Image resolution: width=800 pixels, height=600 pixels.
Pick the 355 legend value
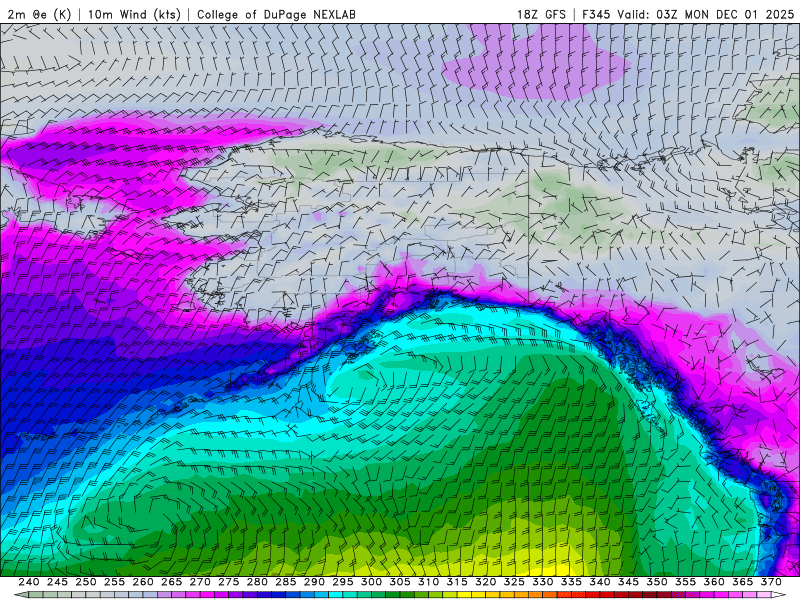(686, 582)
